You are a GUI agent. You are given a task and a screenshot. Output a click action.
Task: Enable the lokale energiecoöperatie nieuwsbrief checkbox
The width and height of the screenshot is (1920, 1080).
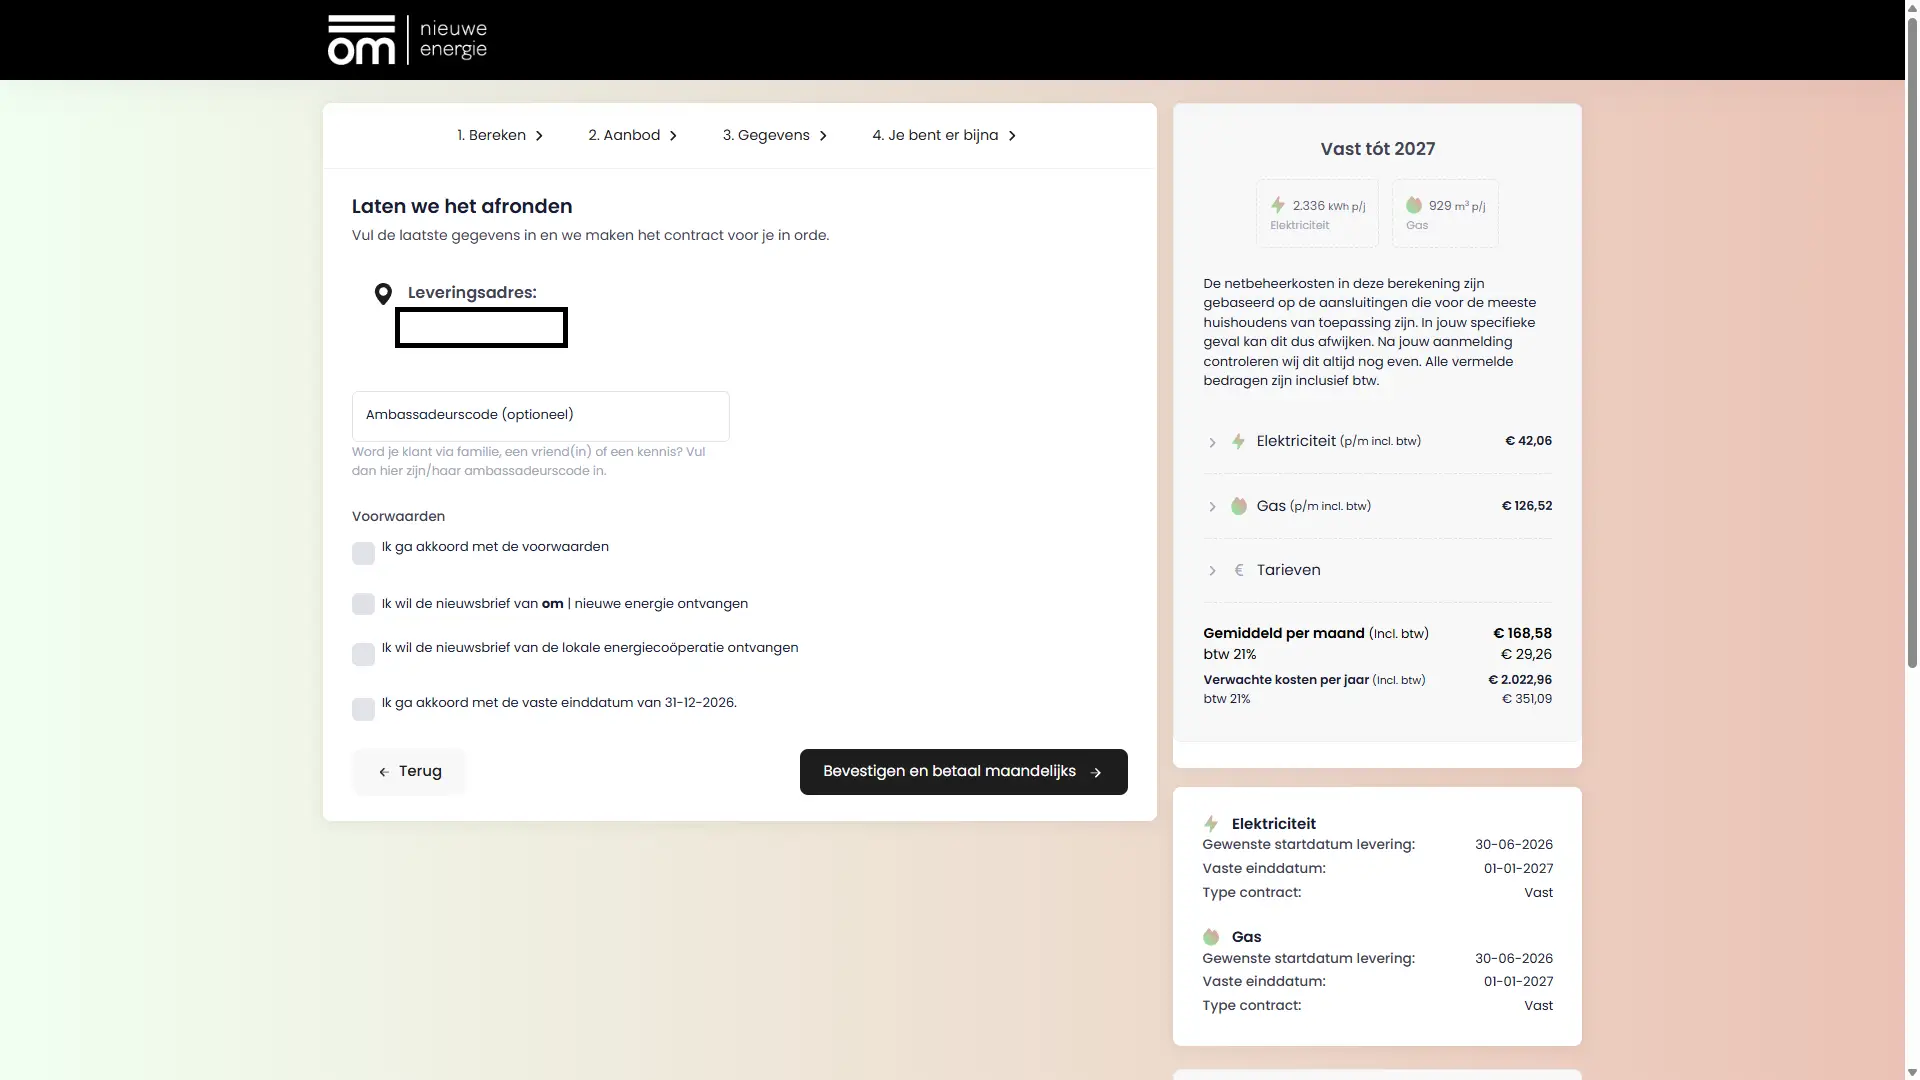363,654
